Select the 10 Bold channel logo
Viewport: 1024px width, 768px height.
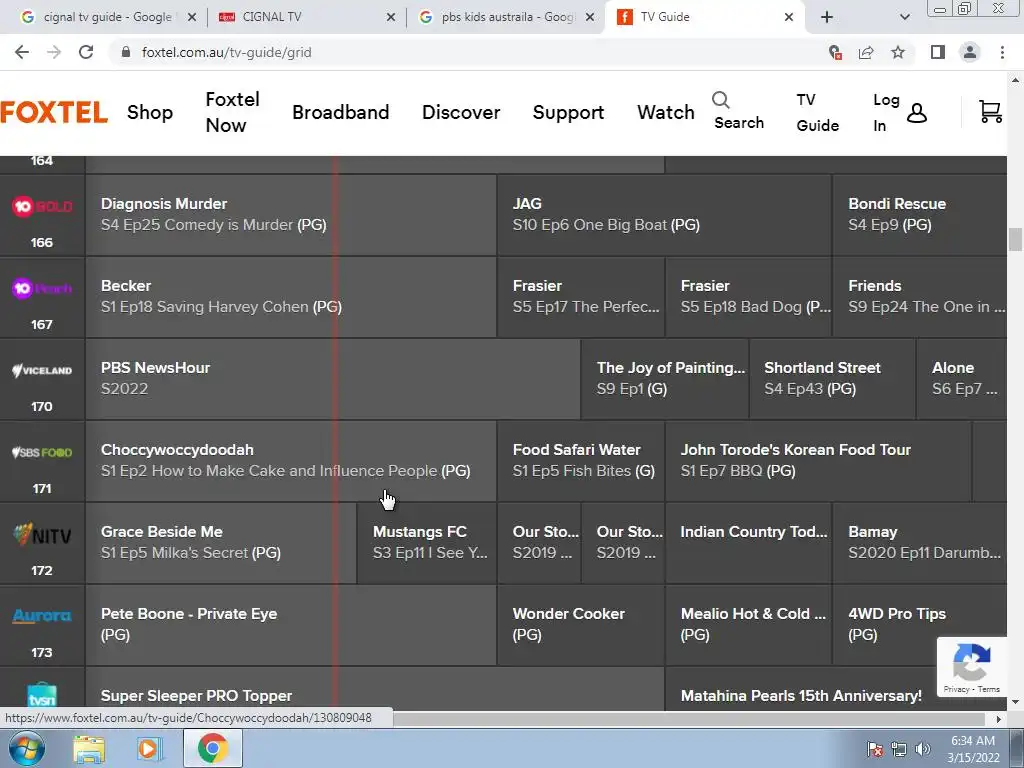click(x=42, y=206)
